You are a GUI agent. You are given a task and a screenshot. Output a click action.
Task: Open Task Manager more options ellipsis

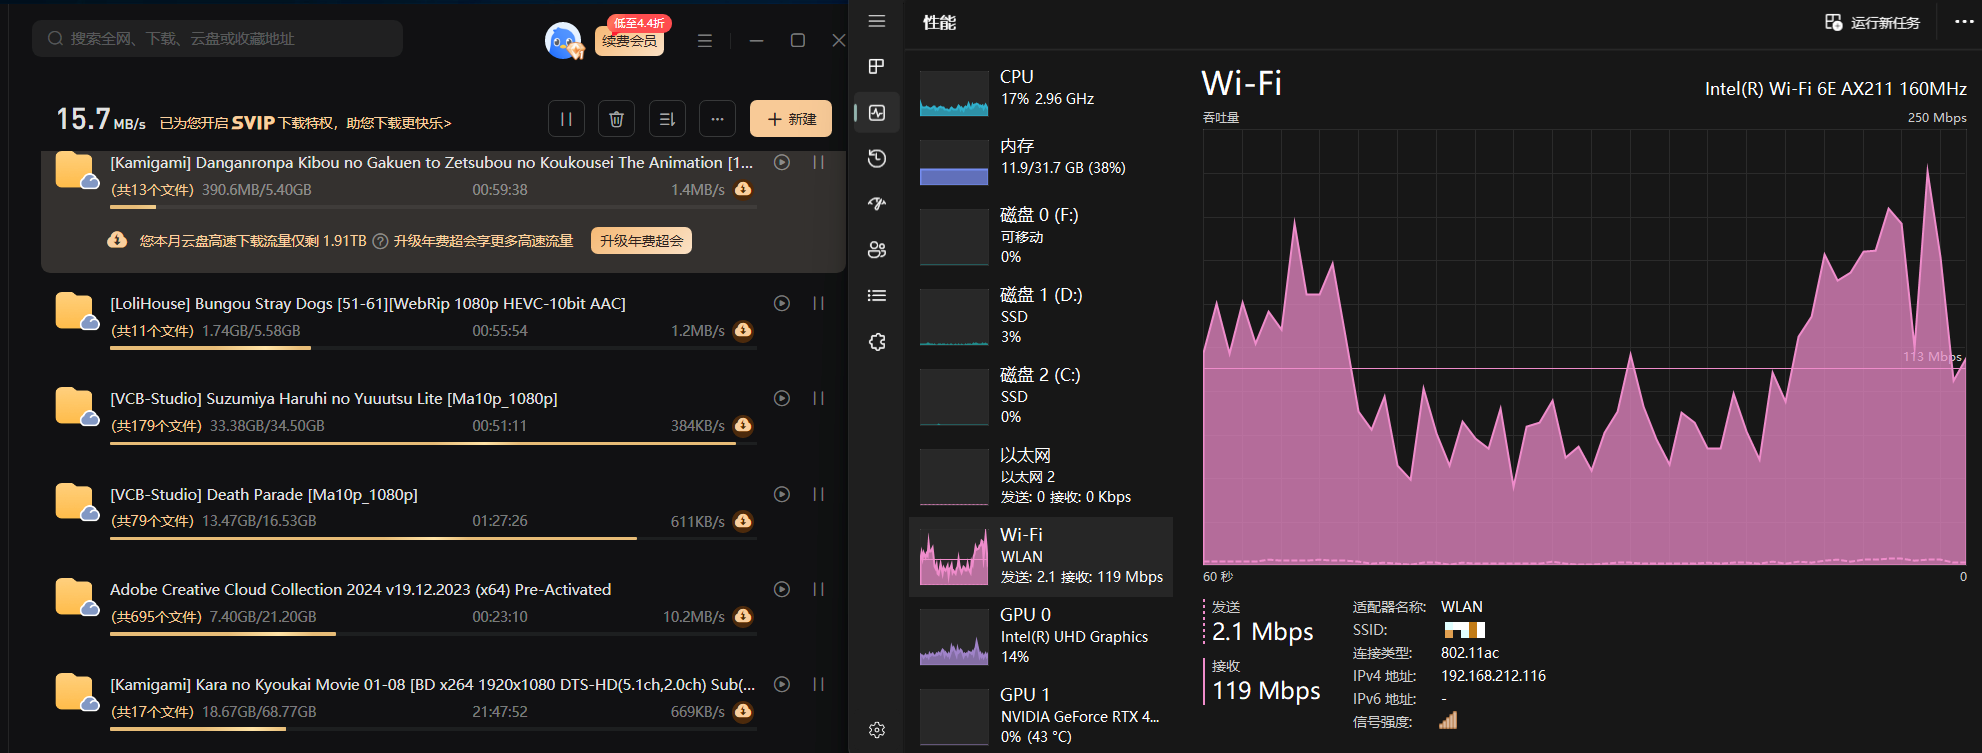coord(1963,22)
